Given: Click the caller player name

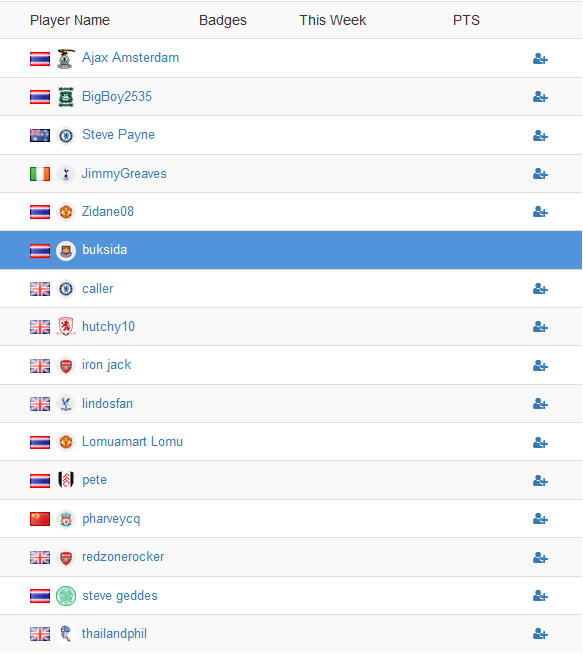Looking at the screenshot, I should [97, 289].
